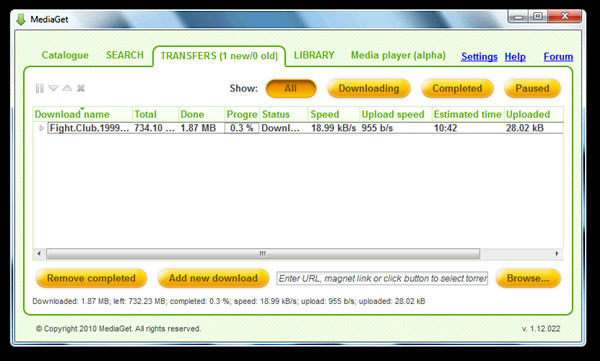This screenshot has width=600, height=361.
Task: Filter list by Paused transfers
Action: tap(532, 88)
